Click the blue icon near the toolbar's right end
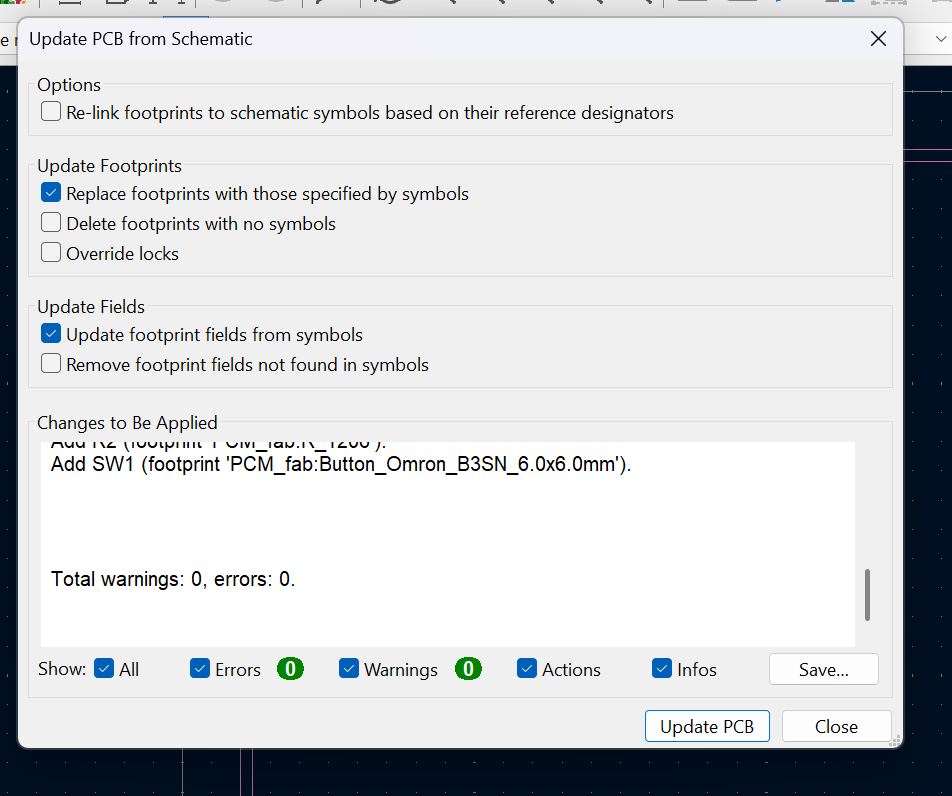Viewport: 952px width, 796px height. coord(846,4)
